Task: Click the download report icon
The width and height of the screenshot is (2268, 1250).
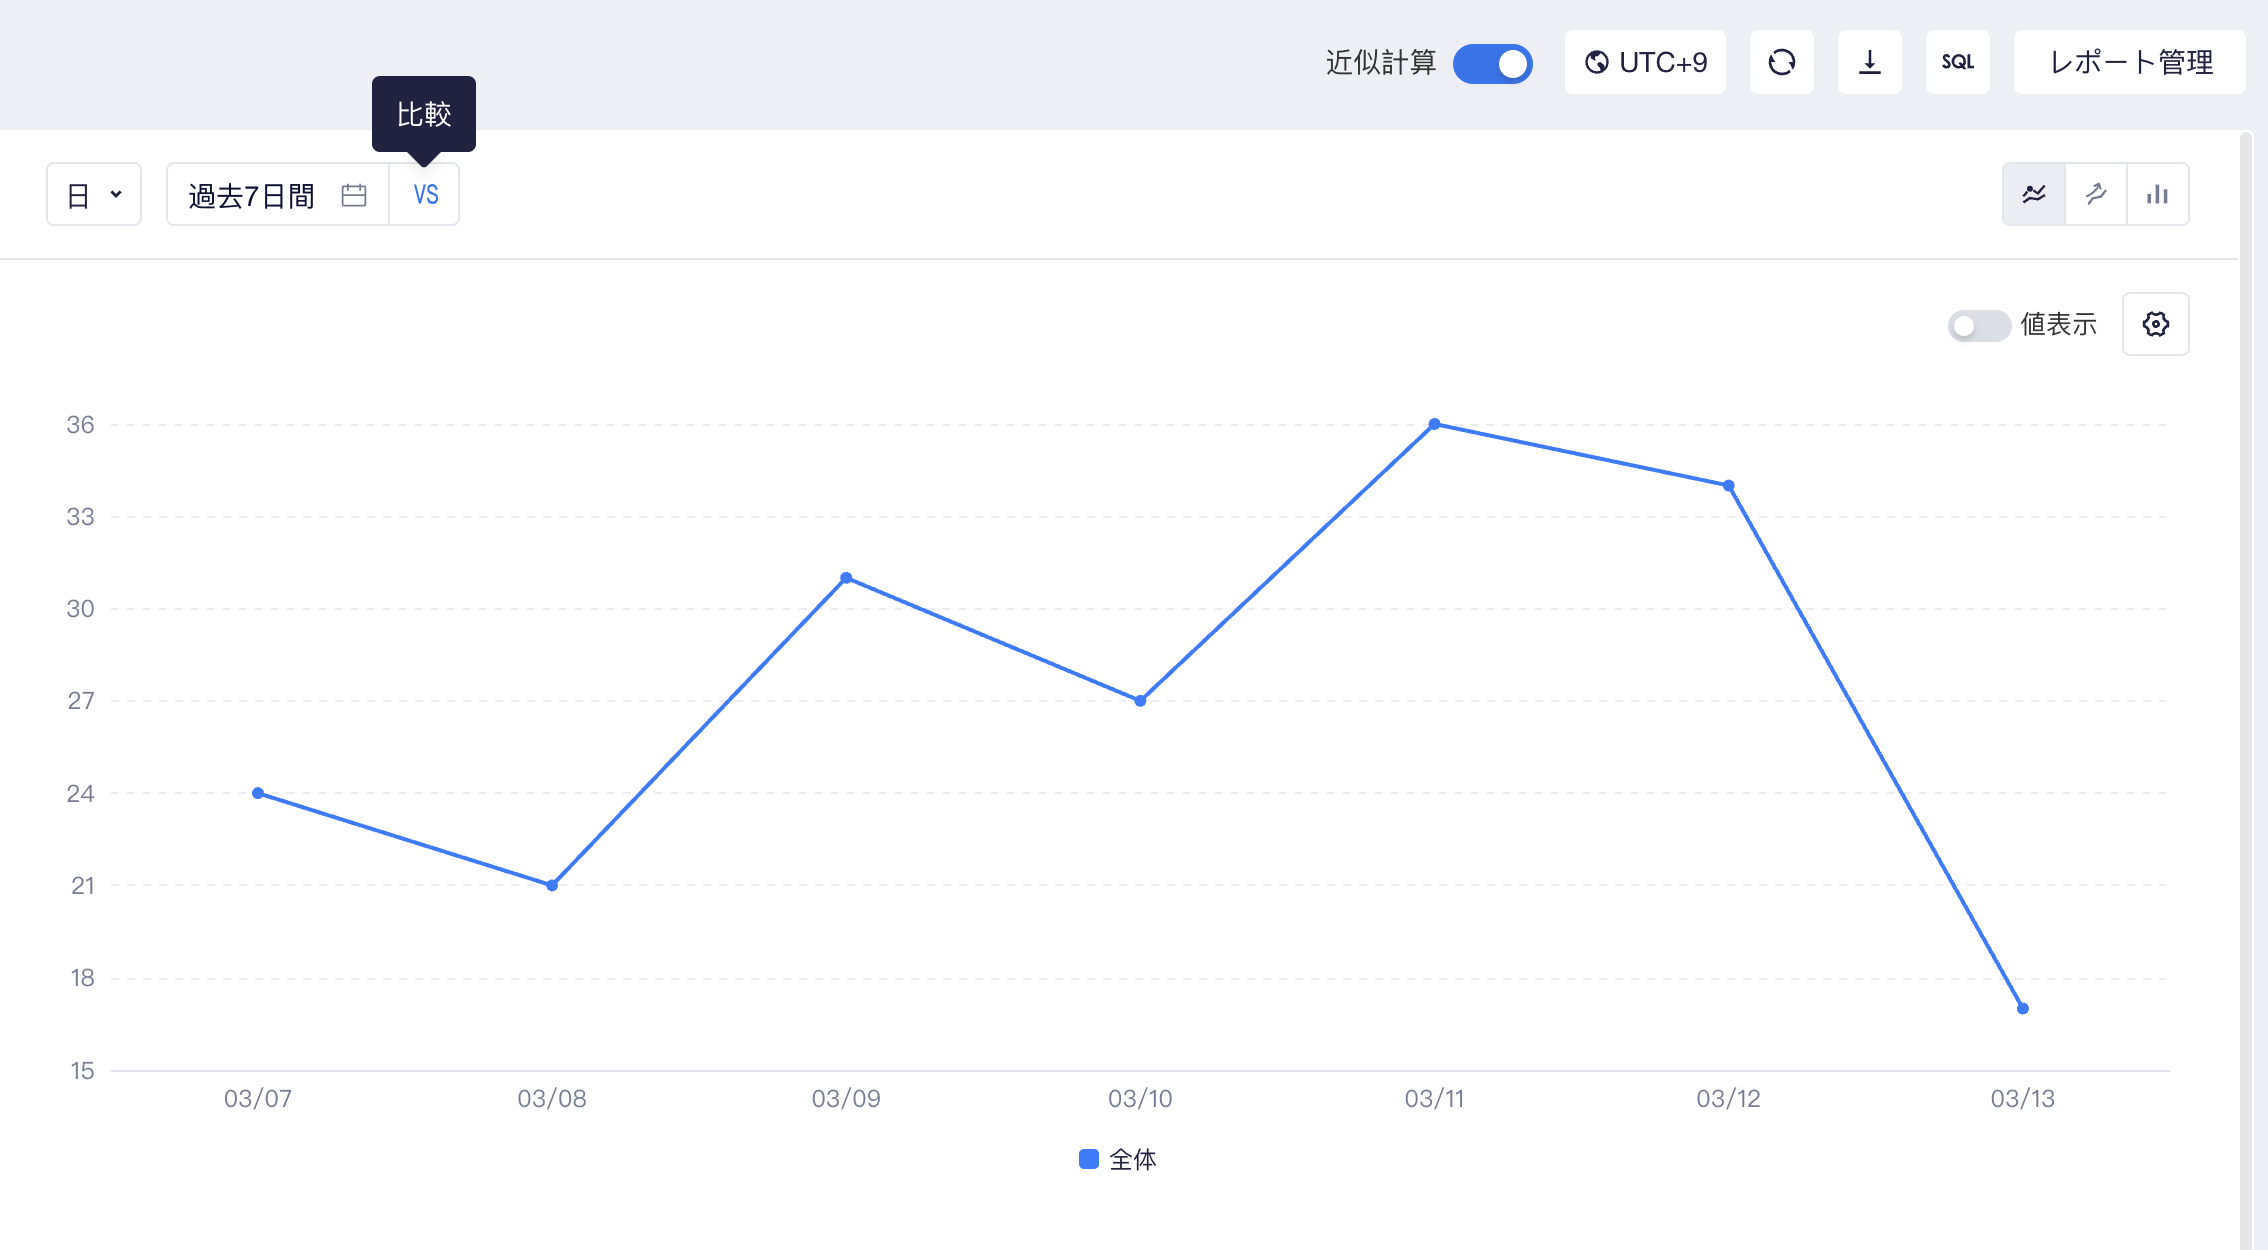Action: [1870, 63]
